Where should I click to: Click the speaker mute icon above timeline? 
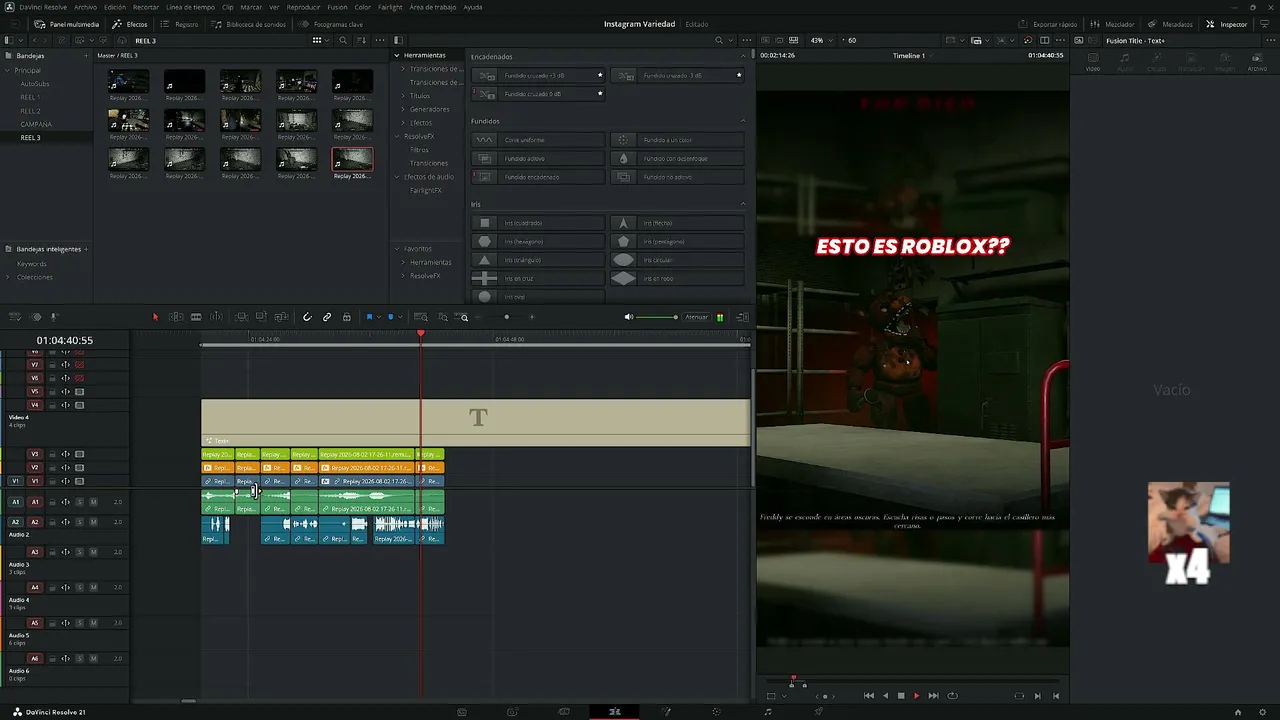tap(629, 317)
